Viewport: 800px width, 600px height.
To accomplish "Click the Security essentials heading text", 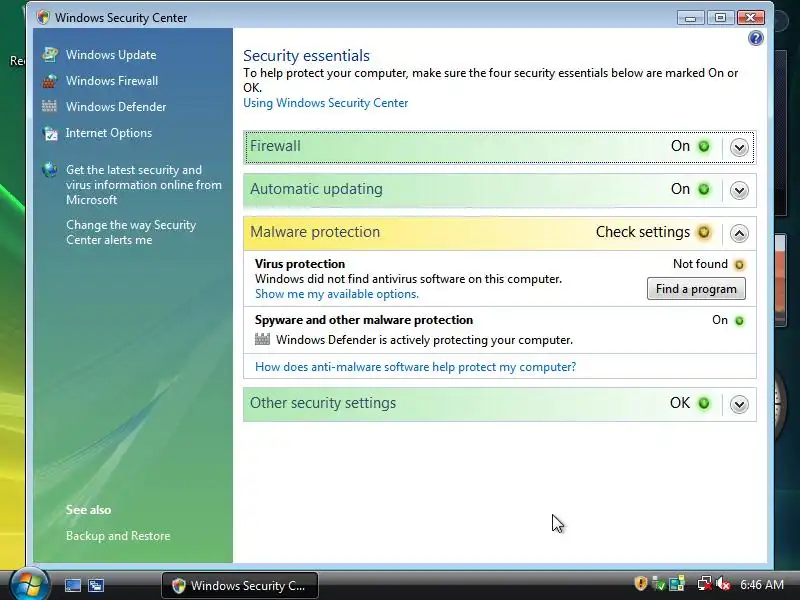I will pos(306,56).
